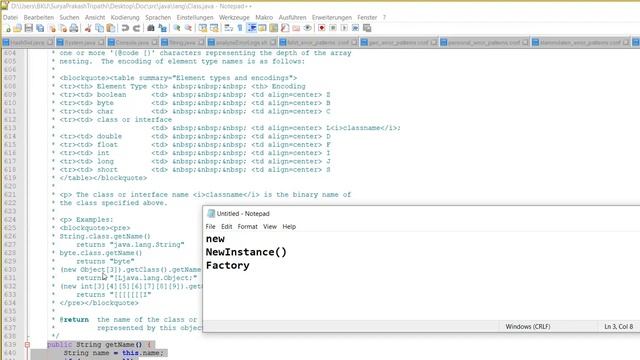Image resolution: width=640 pixels, height=360 pixels.
Task: Print the document with the printer icon
Action: coord(74,28)
